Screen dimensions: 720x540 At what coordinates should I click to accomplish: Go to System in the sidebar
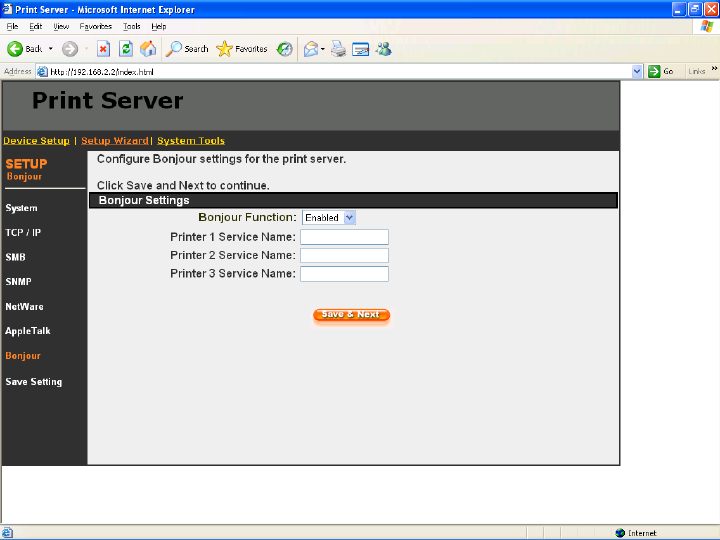tap(21, 208)
